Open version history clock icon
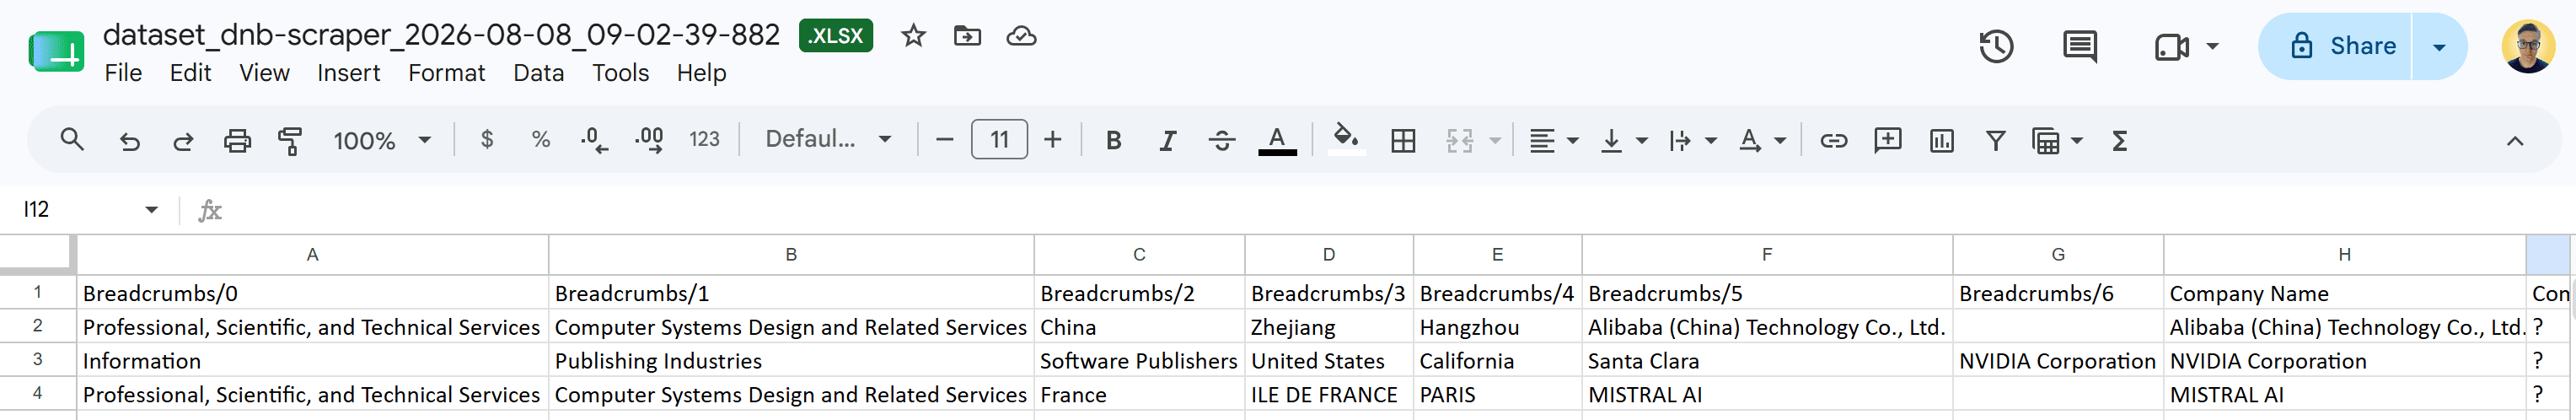2576x420 pixels. 1996,46
